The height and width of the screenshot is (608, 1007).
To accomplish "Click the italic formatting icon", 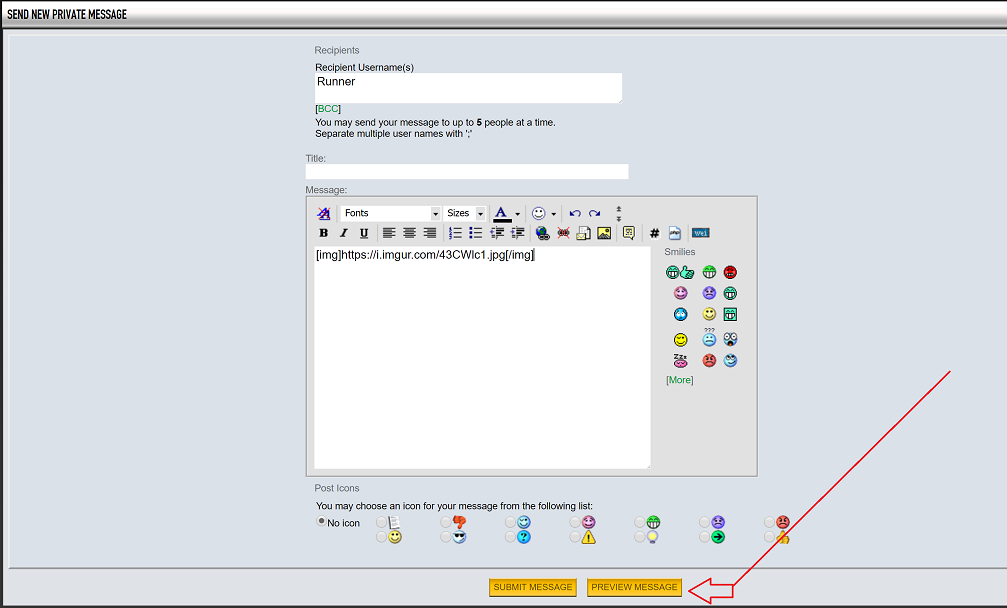I will pyautogui.click(x=343, y=233).
